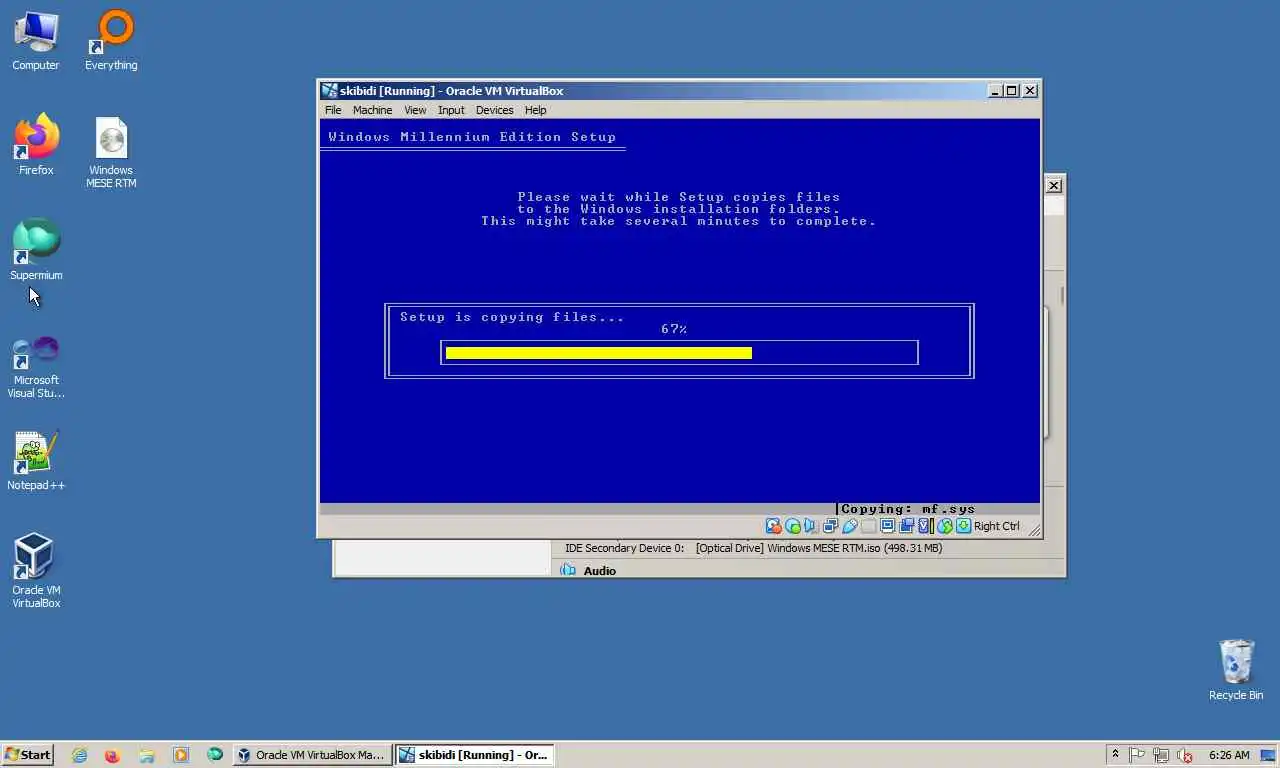The image size is (1280, 768).
Task: Select the Oracle VM VirtualBox desktop shortcut
Action: coord(36,571)
